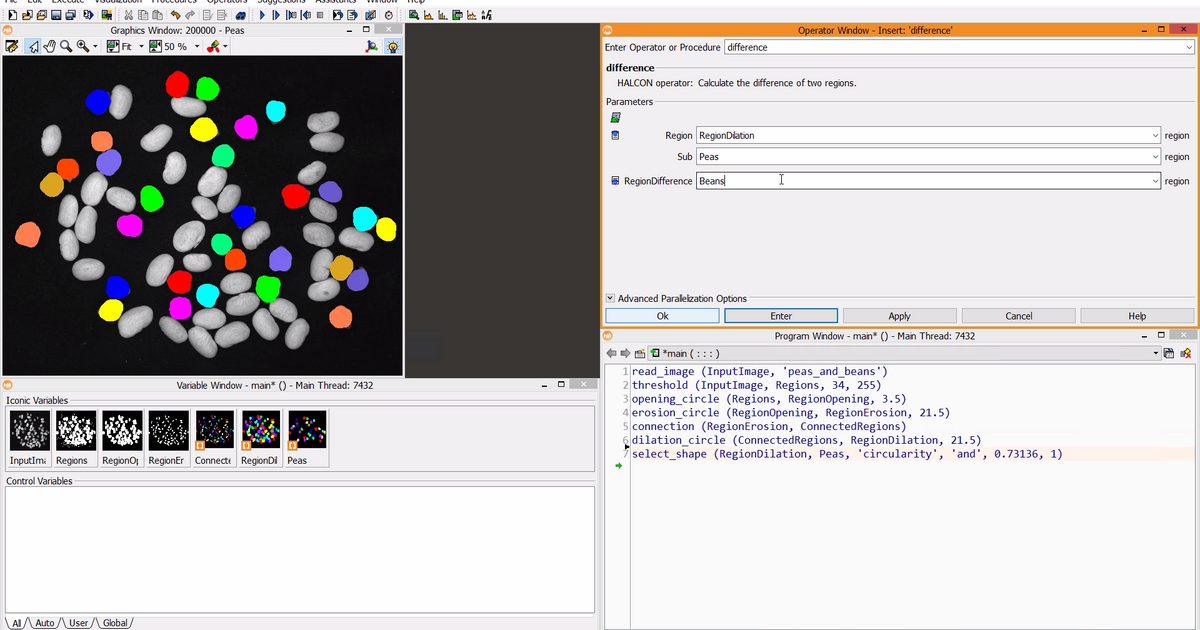
Task: Click the Cancel button in Operator Window
Action: coord(1018,316)
